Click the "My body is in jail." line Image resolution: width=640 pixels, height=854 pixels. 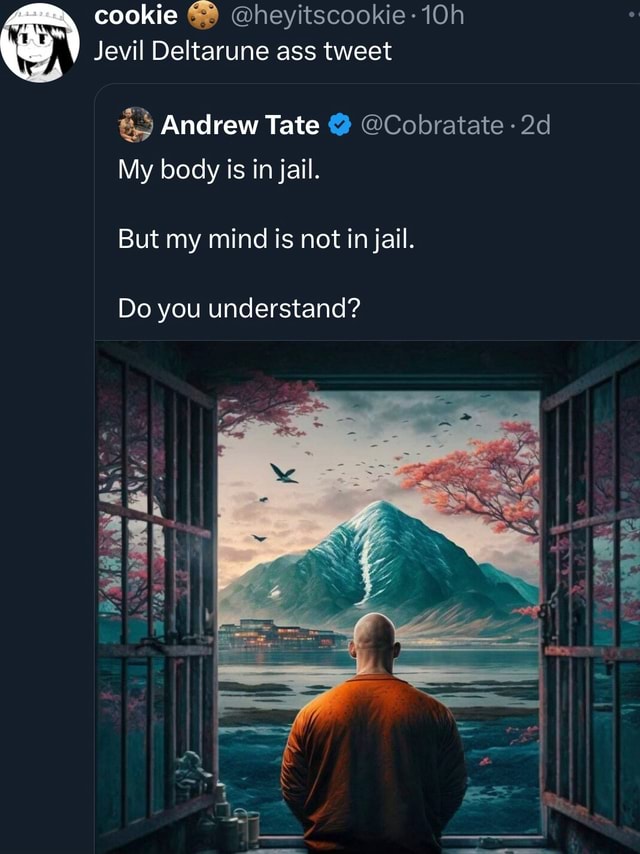click(219, 170)
